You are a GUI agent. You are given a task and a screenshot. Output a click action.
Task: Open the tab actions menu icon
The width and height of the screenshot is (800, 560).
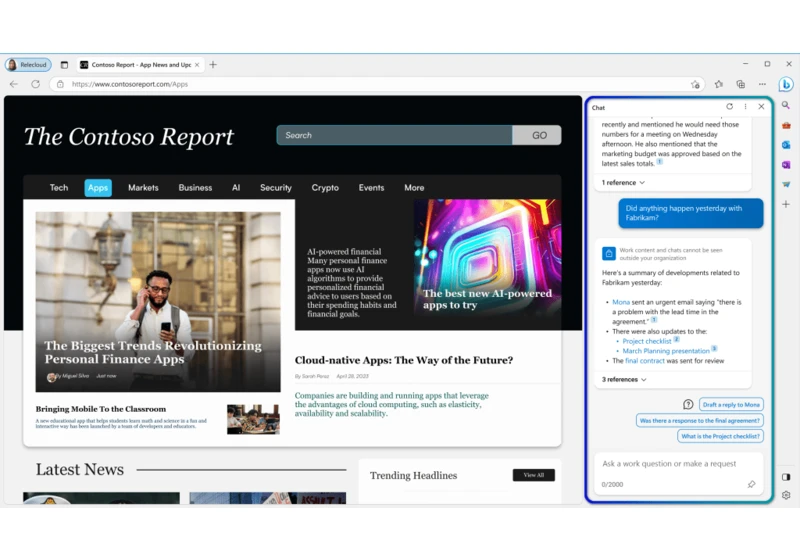pyautogui.click(x=64, y=65)
